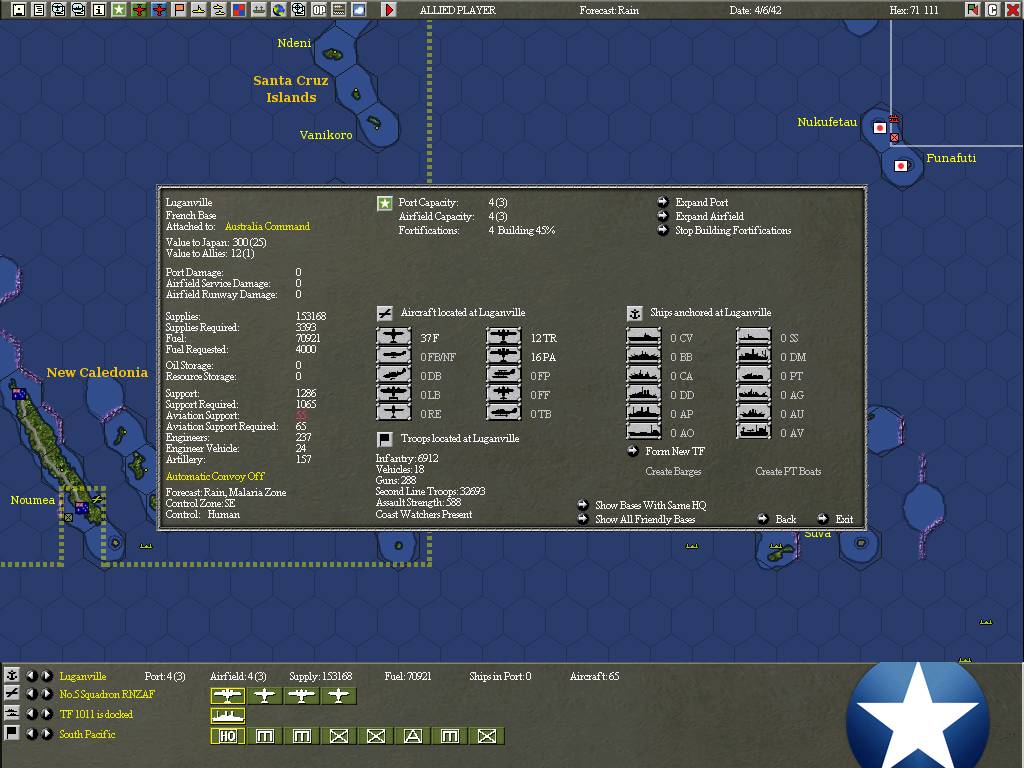
Task: Click the next arrow in Luganville row
Action: [46, 676]
